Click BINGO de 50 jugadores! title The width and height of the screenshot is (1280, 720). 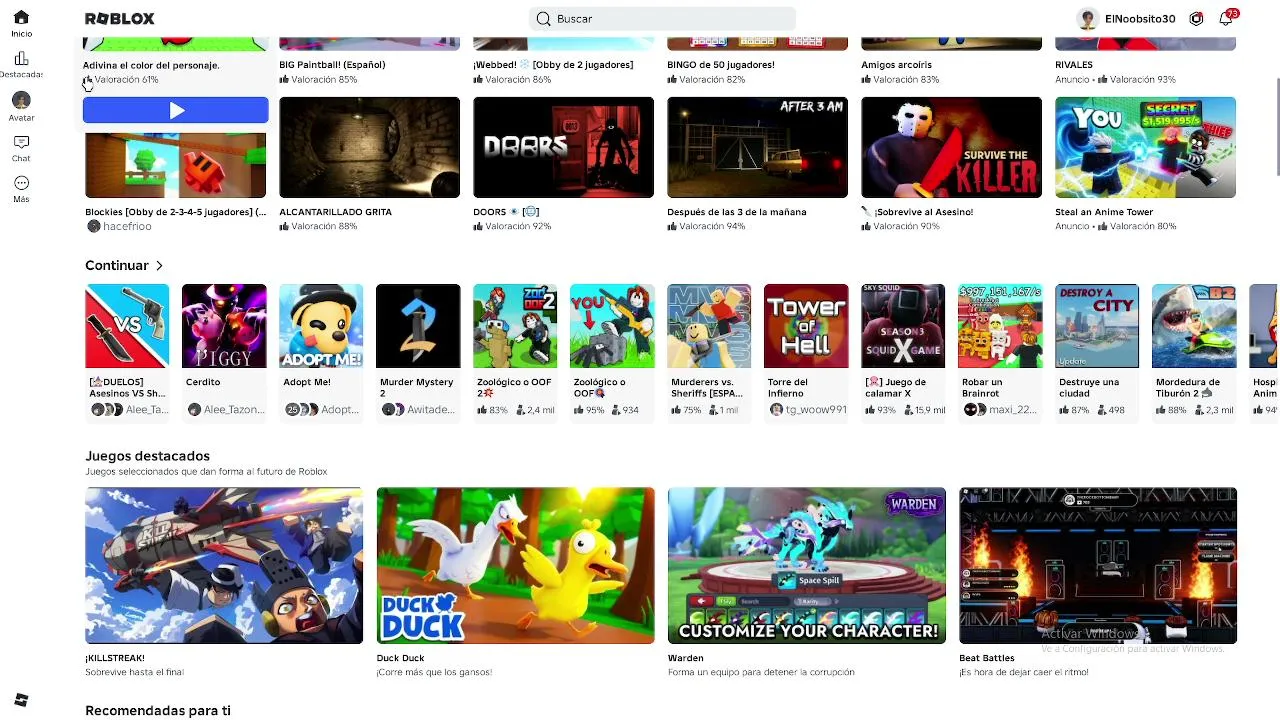[721, 65]
